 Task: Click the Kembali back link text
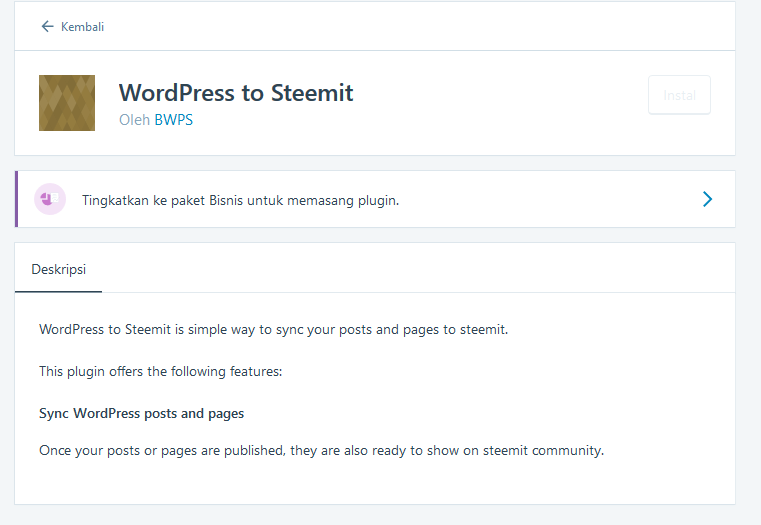82,27
